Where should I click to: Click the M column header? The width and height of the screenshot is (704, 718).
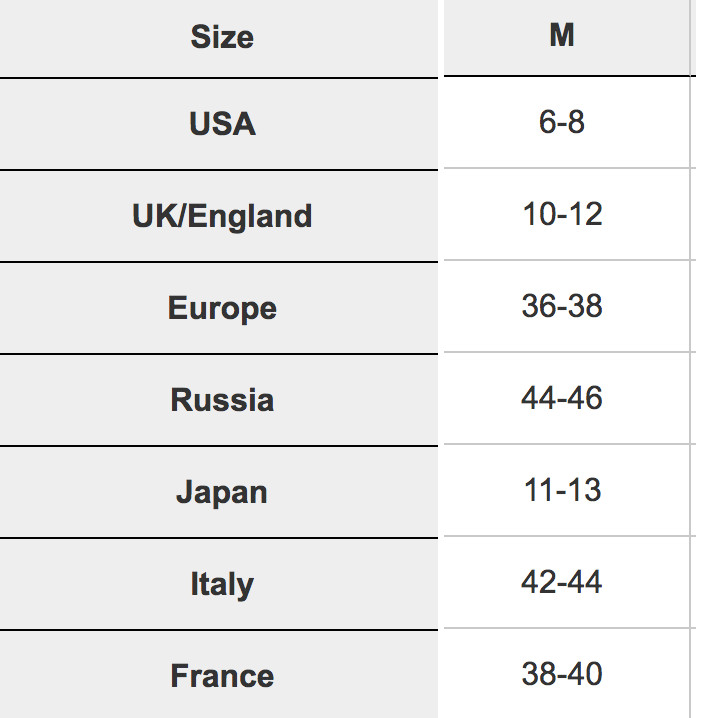[x=562, y=36]
